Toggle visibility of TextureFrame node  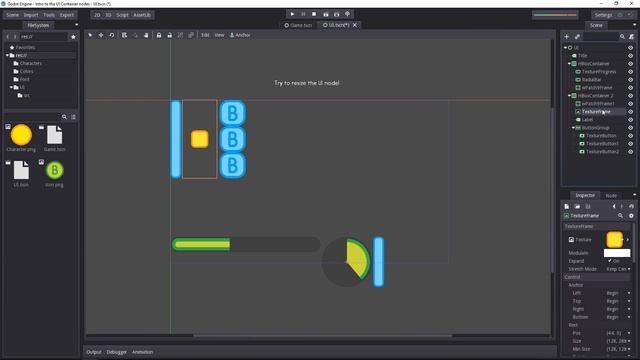[631, 111]
